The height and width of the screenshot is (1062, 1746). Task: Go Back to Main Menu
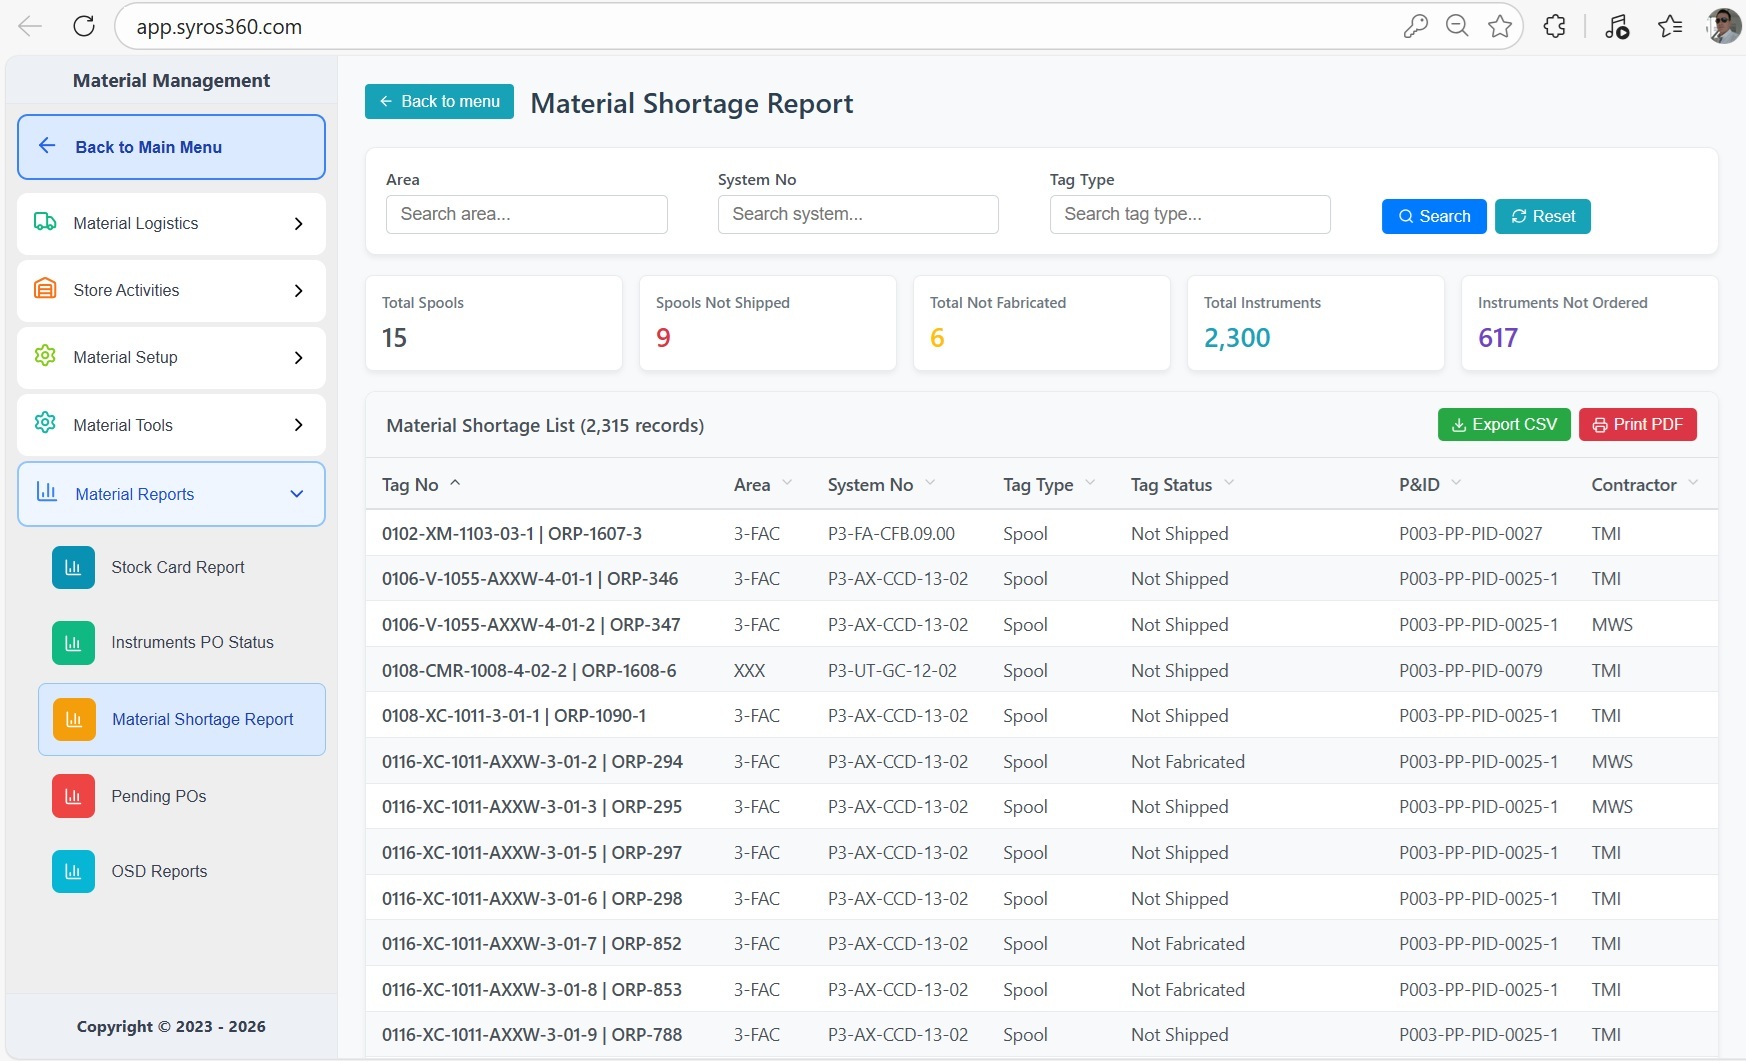click(x=148, y=147)
